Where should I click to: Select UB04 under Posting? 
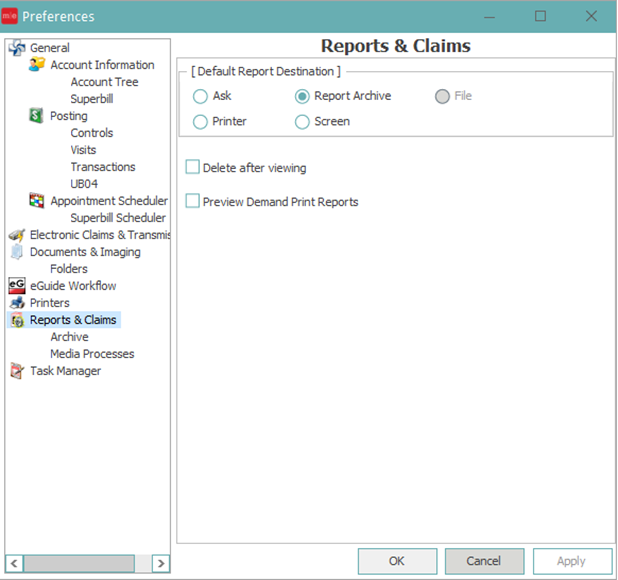coord(84,184)
